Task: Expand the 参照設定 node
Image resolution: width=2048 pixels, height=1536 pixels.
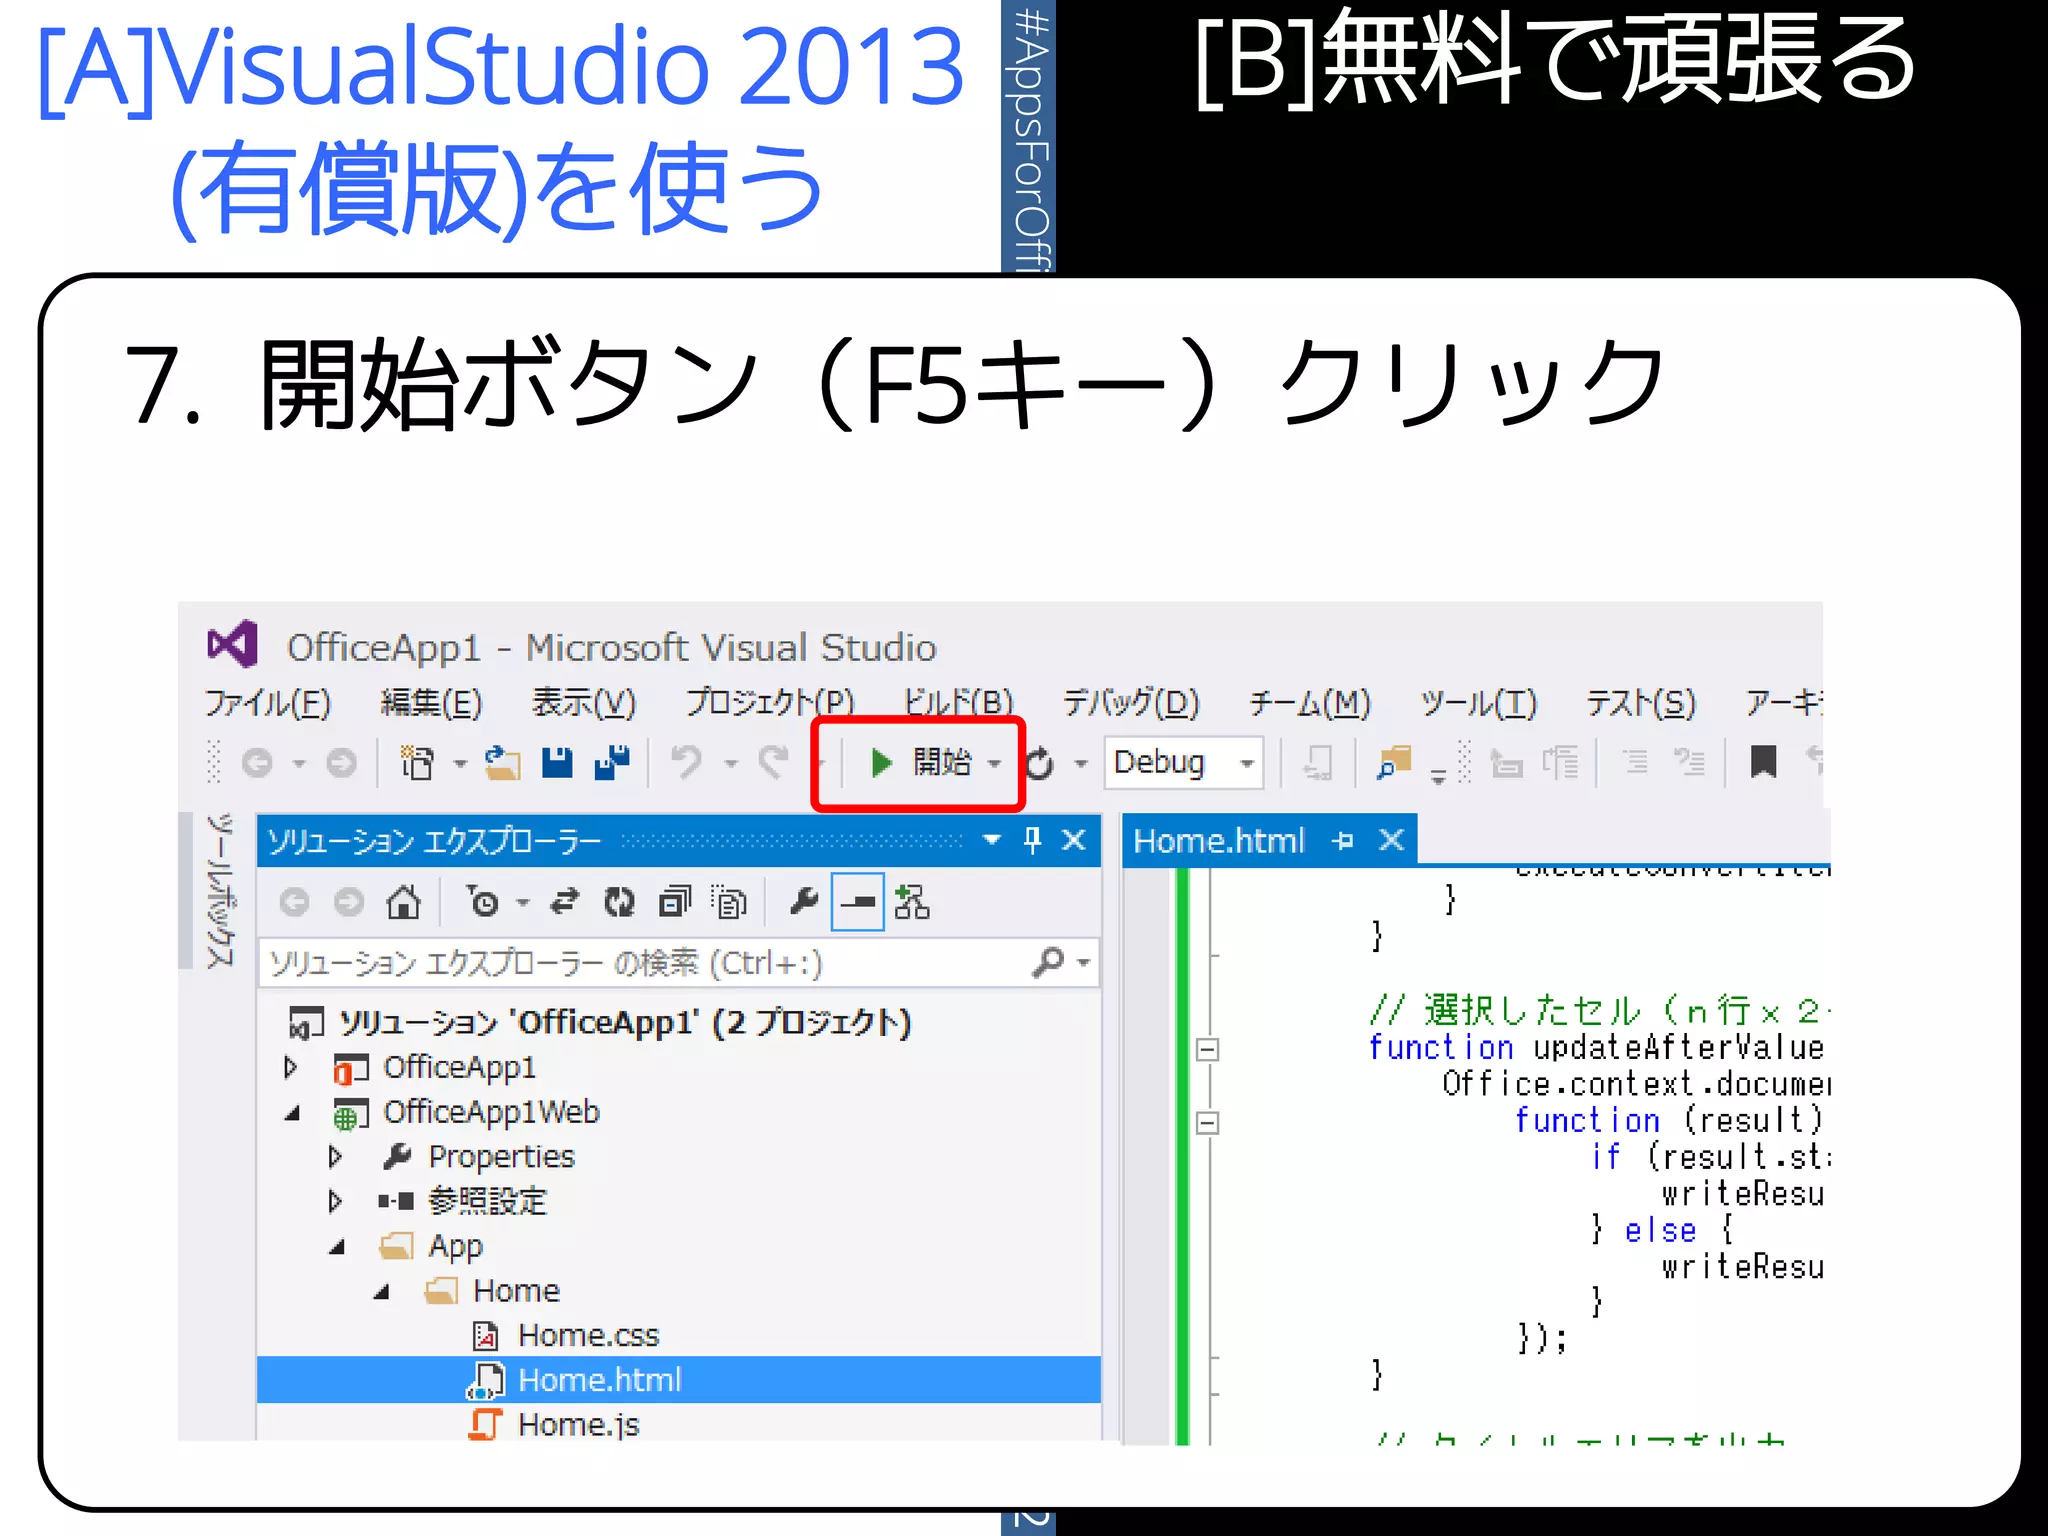Action: click(x=335, y=1201)
